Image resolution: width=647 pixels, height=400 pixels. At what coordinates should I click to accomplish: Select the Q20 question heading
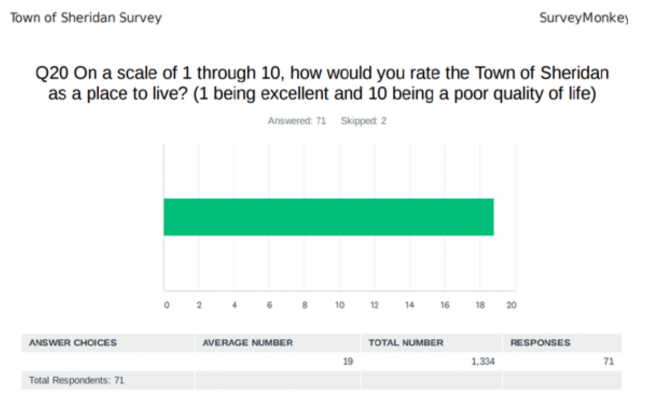tap(322, 83)
